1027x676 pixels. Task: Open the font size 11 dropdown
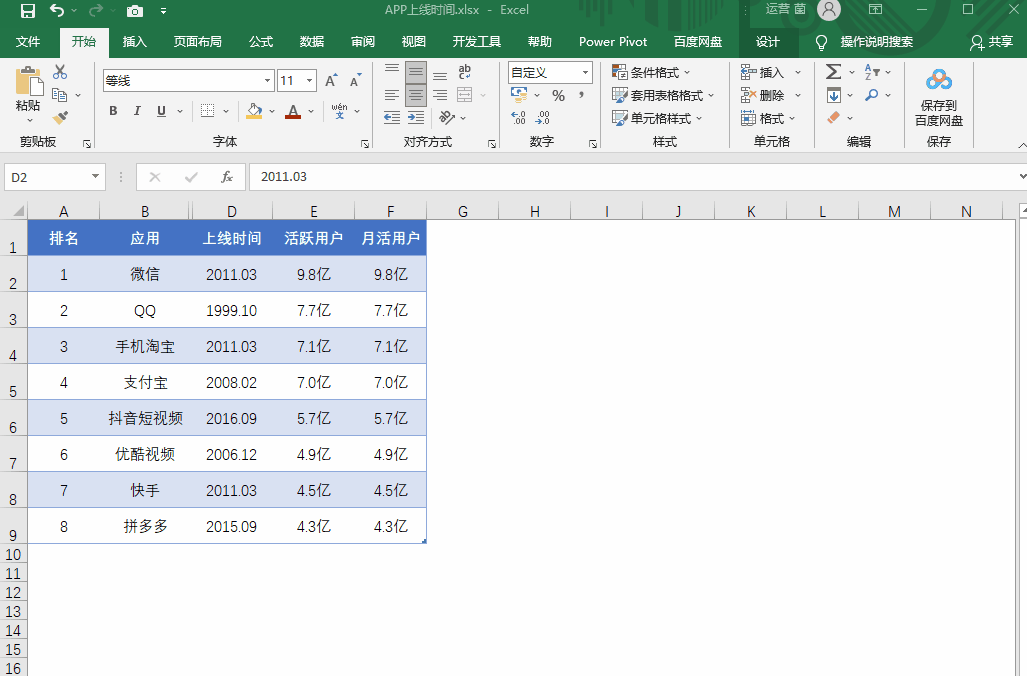309,81
